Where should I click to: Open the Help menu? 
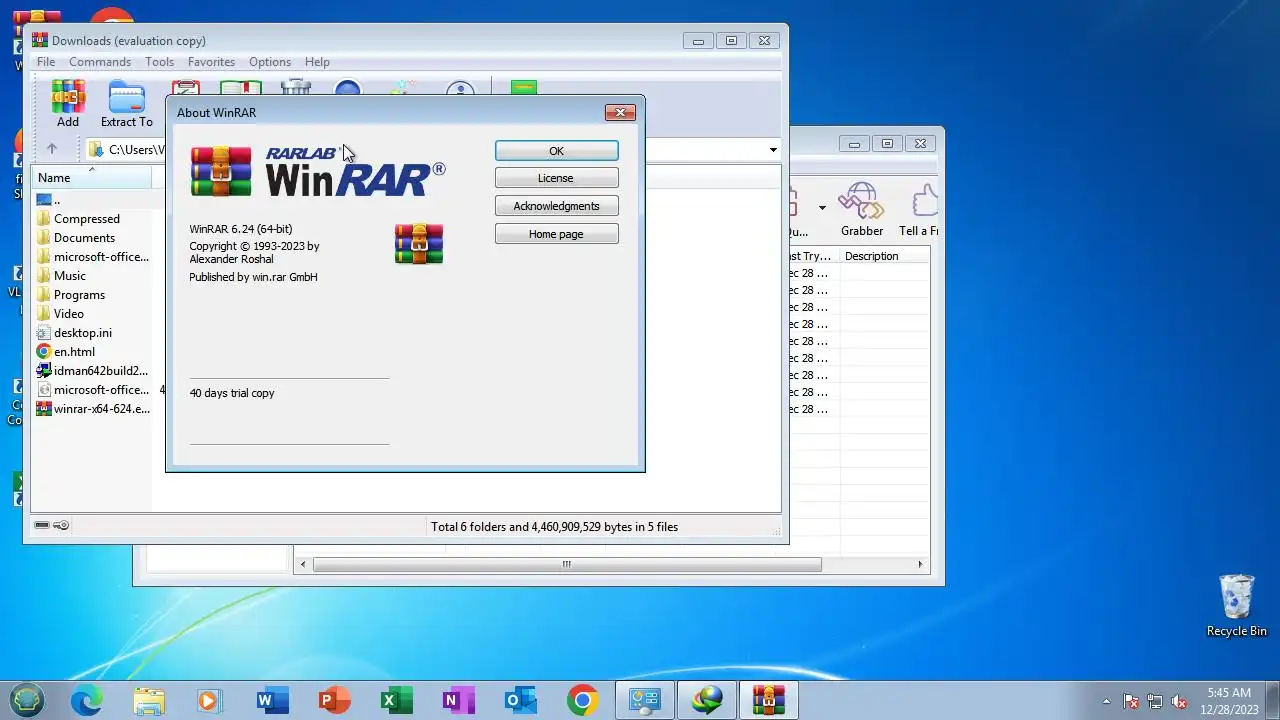pyautogui.click(x=317, y=62)
